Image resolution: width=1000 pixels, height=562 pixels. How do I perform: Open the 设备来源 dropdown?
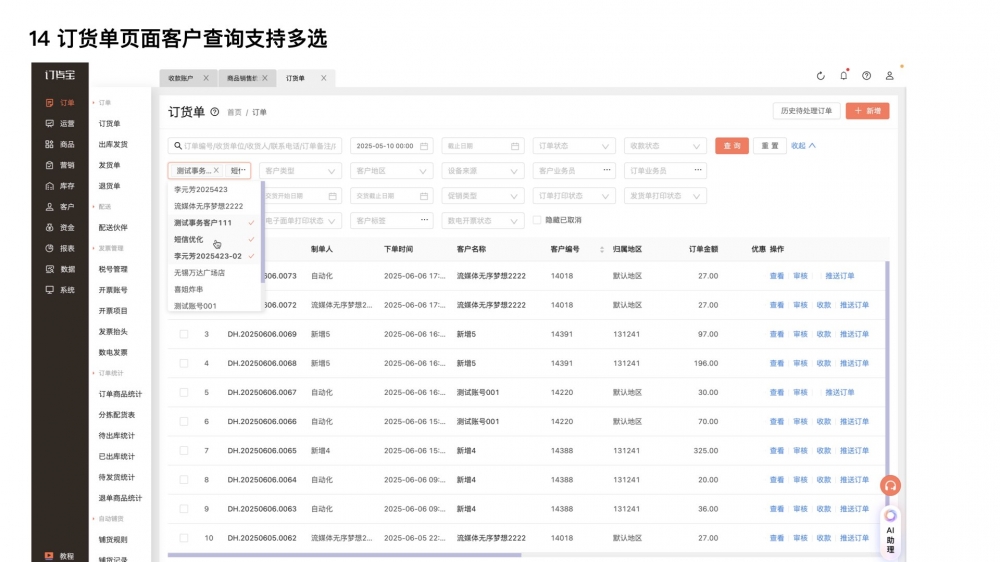point(483,171)
